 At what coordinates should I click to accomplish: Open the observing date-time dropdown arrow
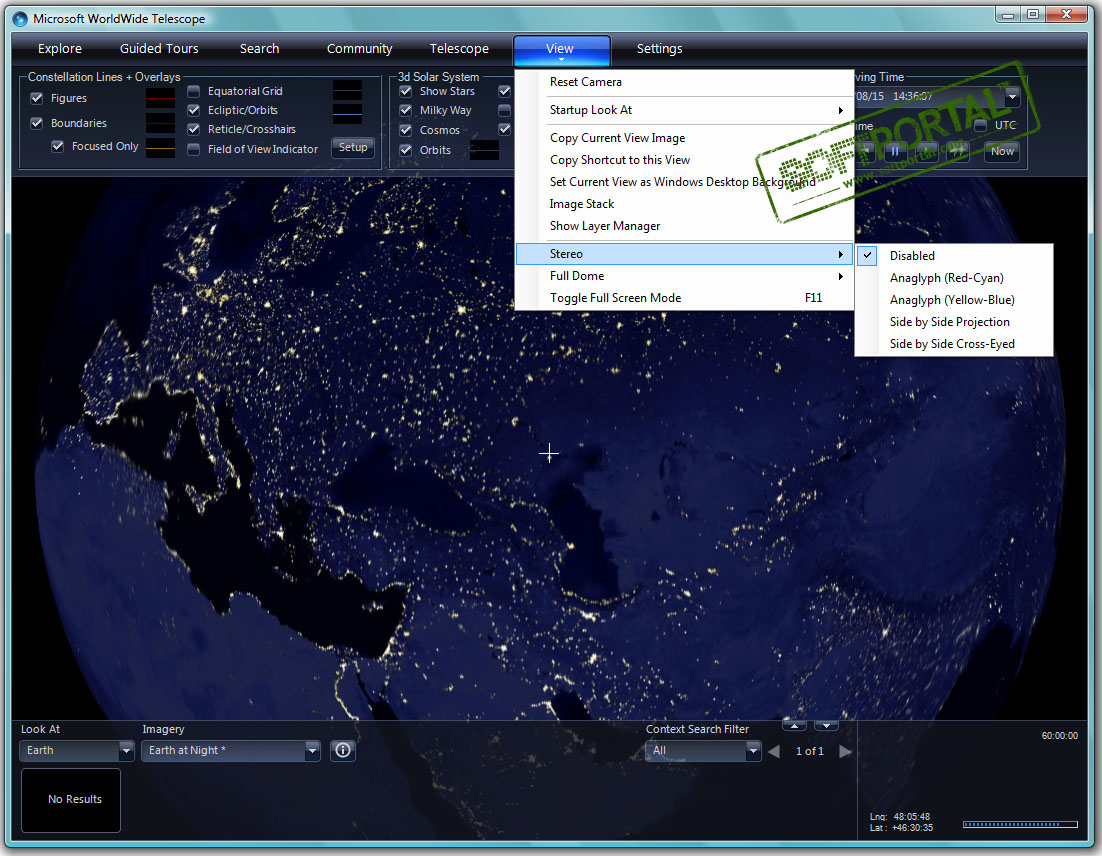(1012, 96)
